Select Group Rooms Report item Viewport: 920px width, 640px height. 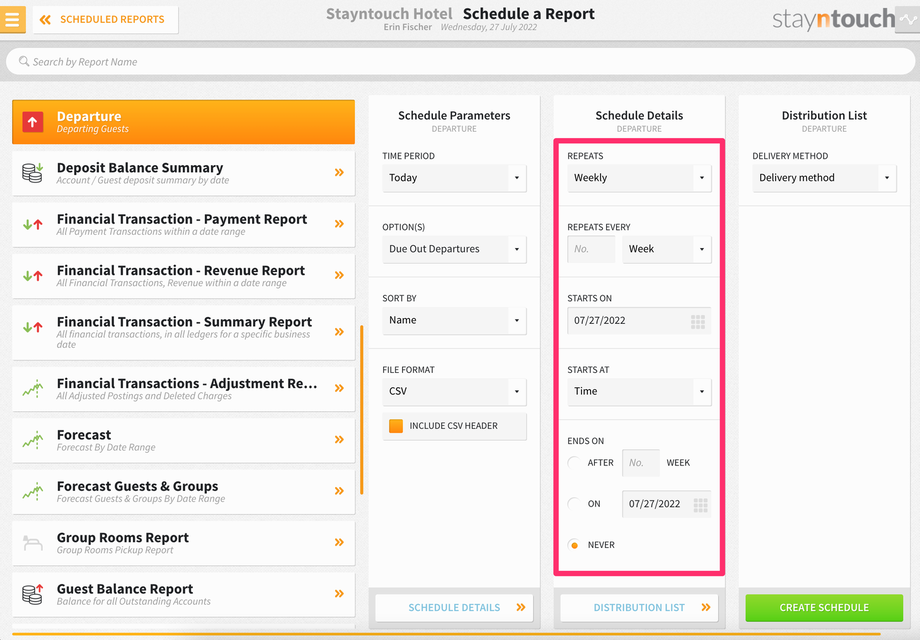click(x=184, y=543)
